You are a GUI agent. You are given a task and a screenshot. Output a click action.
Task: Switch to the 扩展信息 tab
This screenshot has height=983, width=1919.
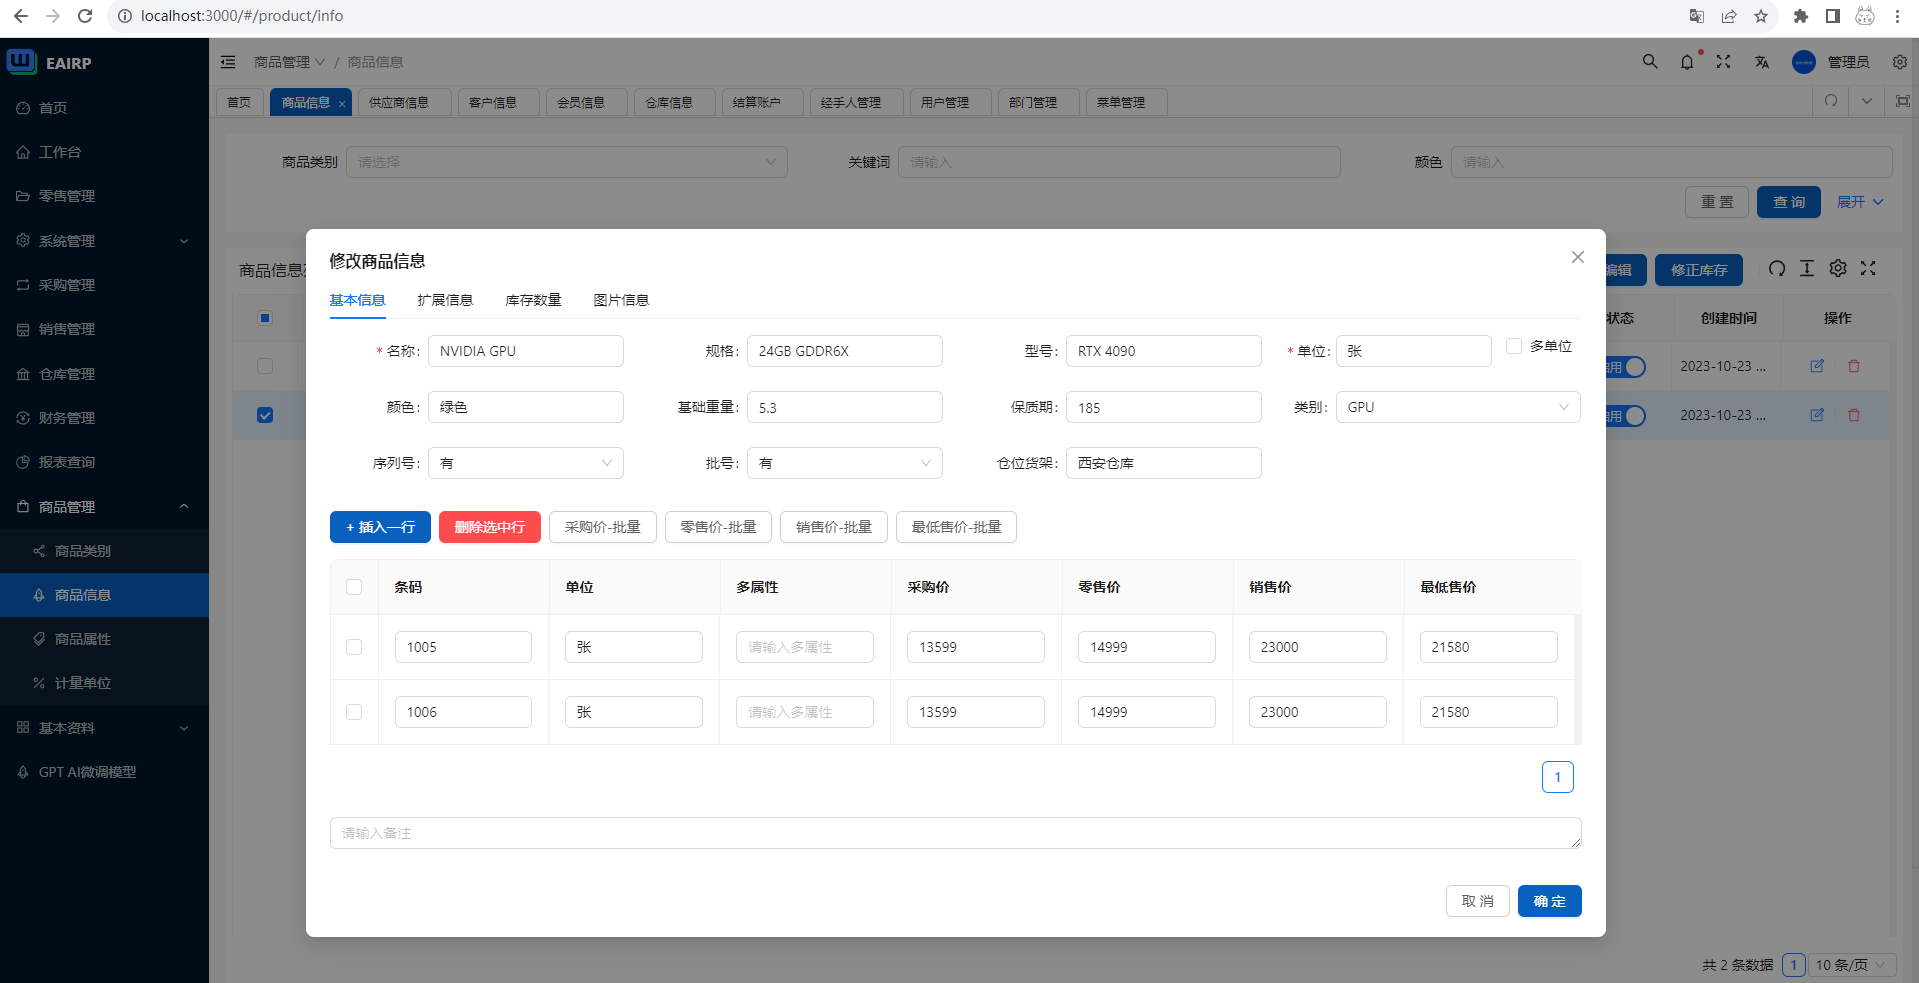pyautogui.click(x=445, y=300)
